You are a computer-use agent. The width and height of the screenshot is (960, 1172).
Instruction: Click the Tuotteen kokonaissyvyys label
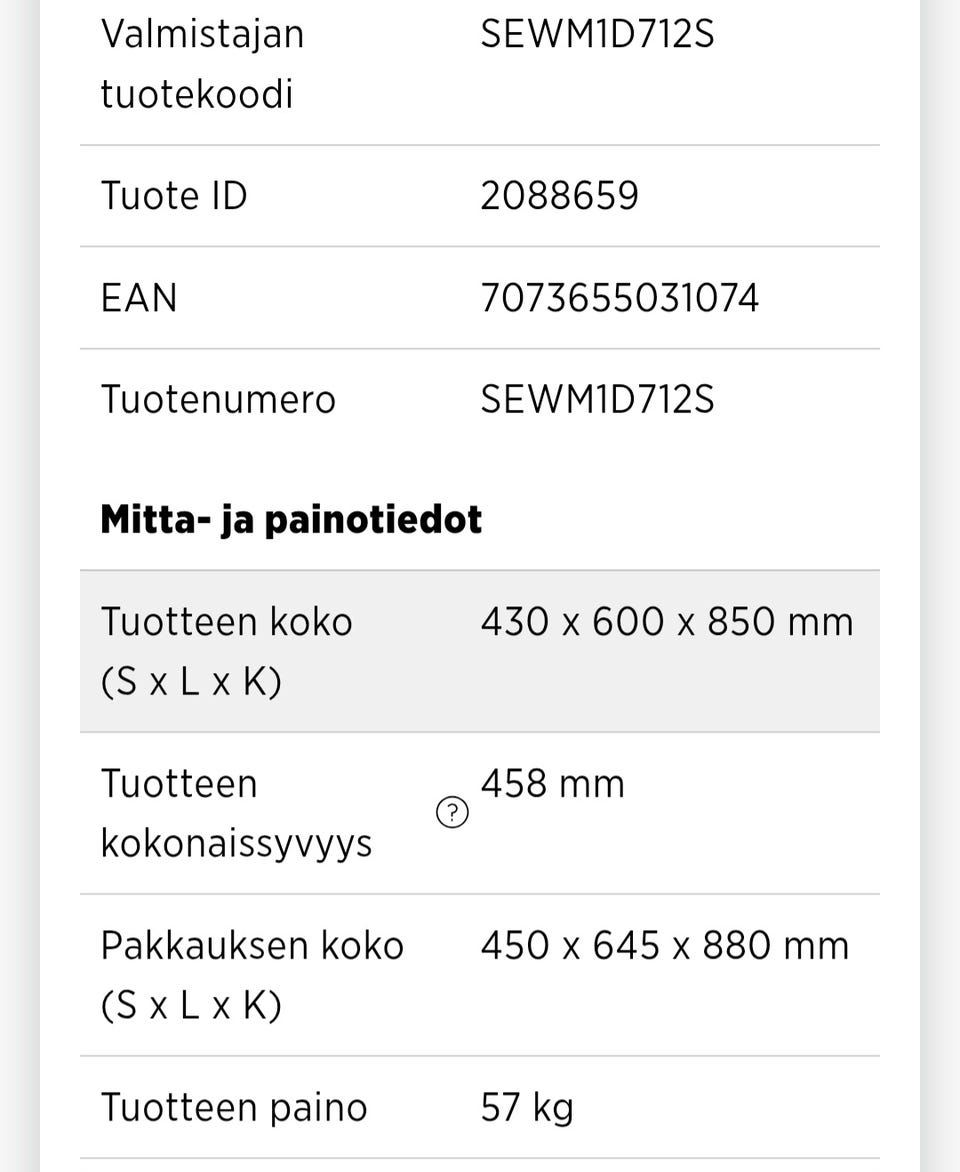[236, 813]
